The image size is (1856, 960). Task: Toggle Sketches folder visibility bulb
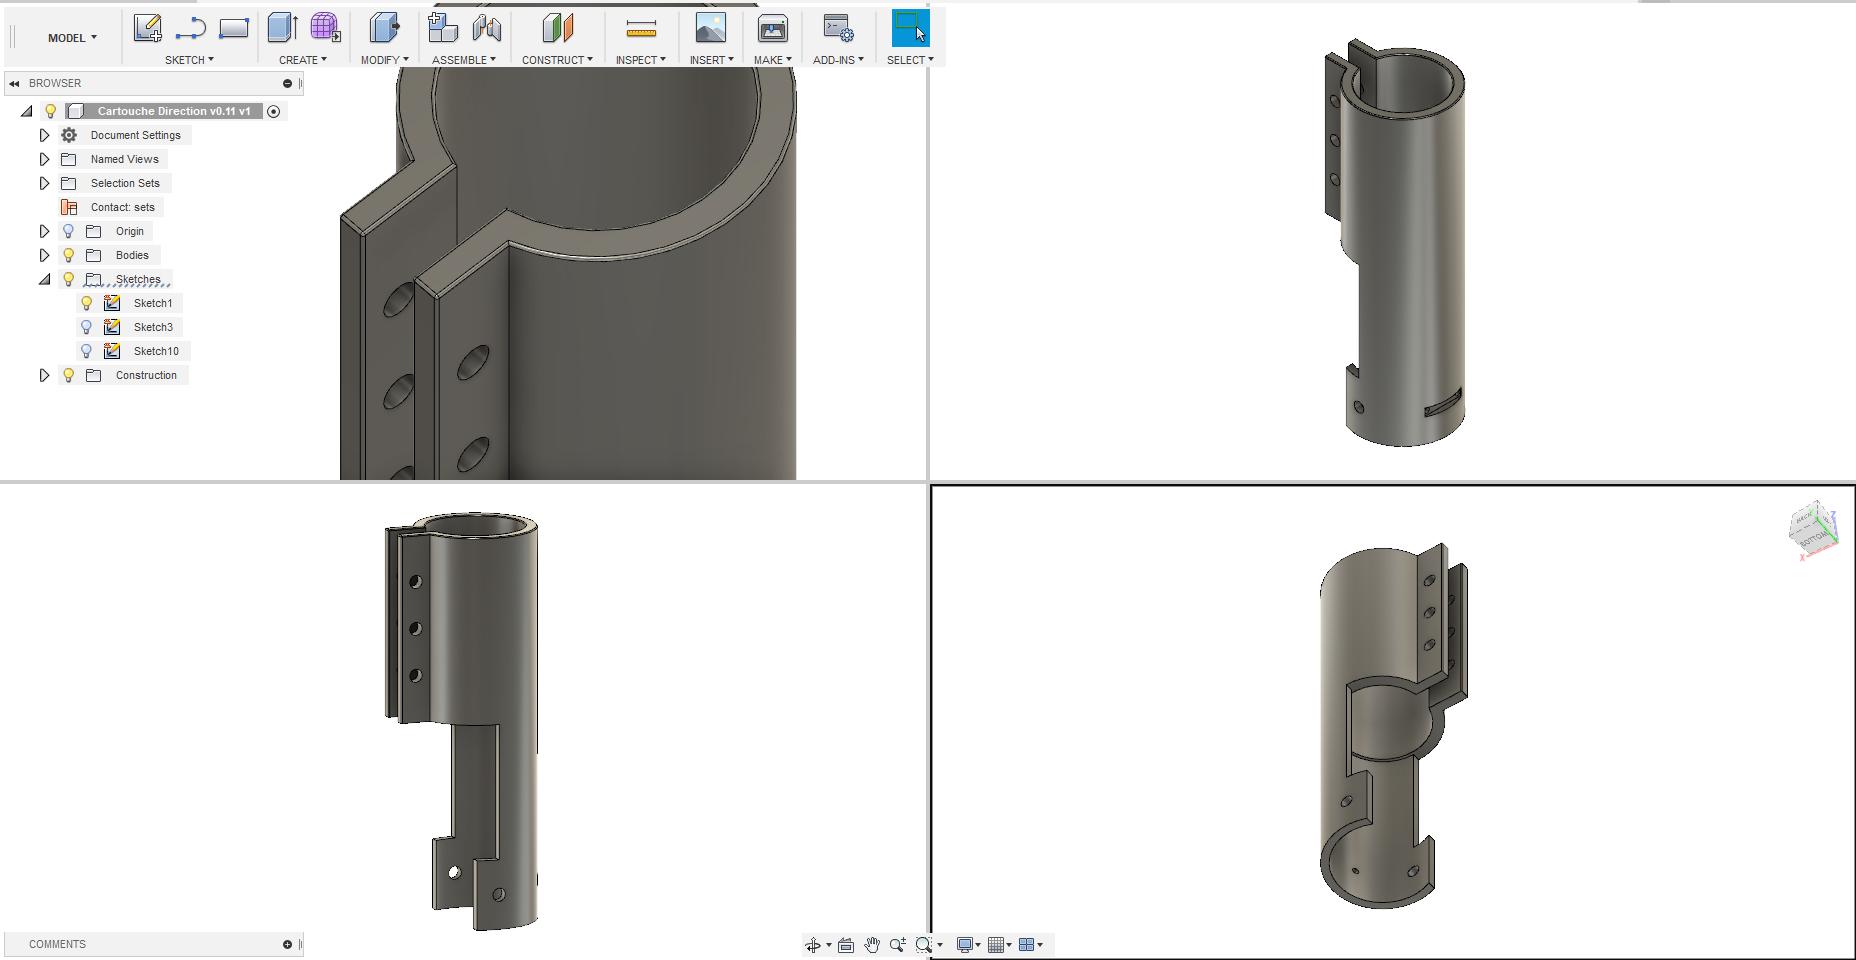click(69, 279)
